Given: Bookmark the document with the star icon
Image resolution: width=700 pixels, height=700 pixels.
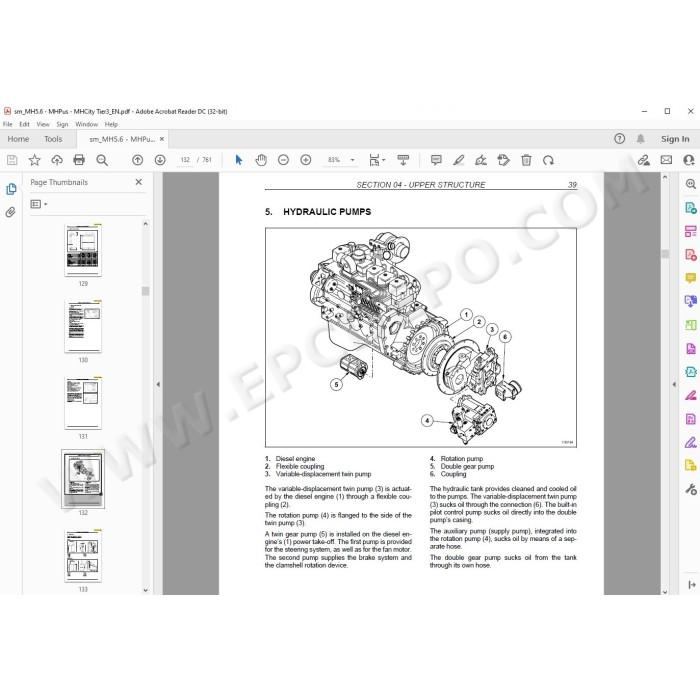Looking at the screenshot, I should point(34,160).
